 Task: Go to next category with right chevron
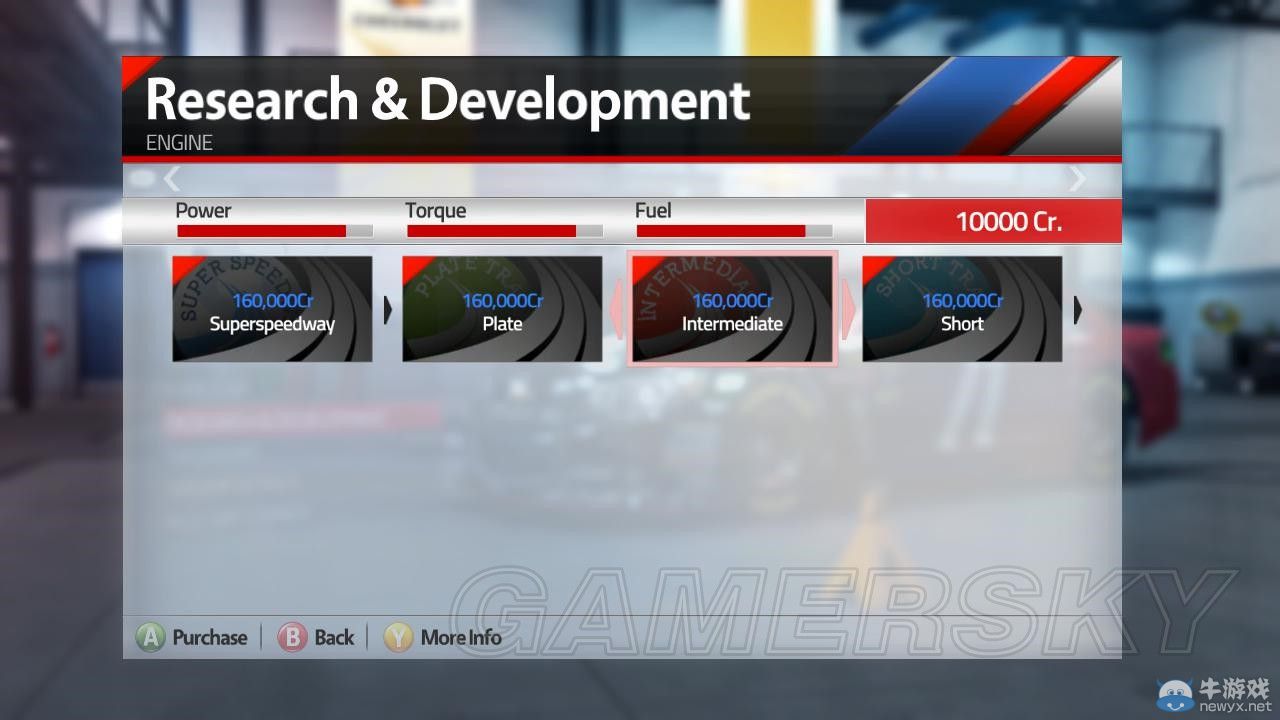1076,179
